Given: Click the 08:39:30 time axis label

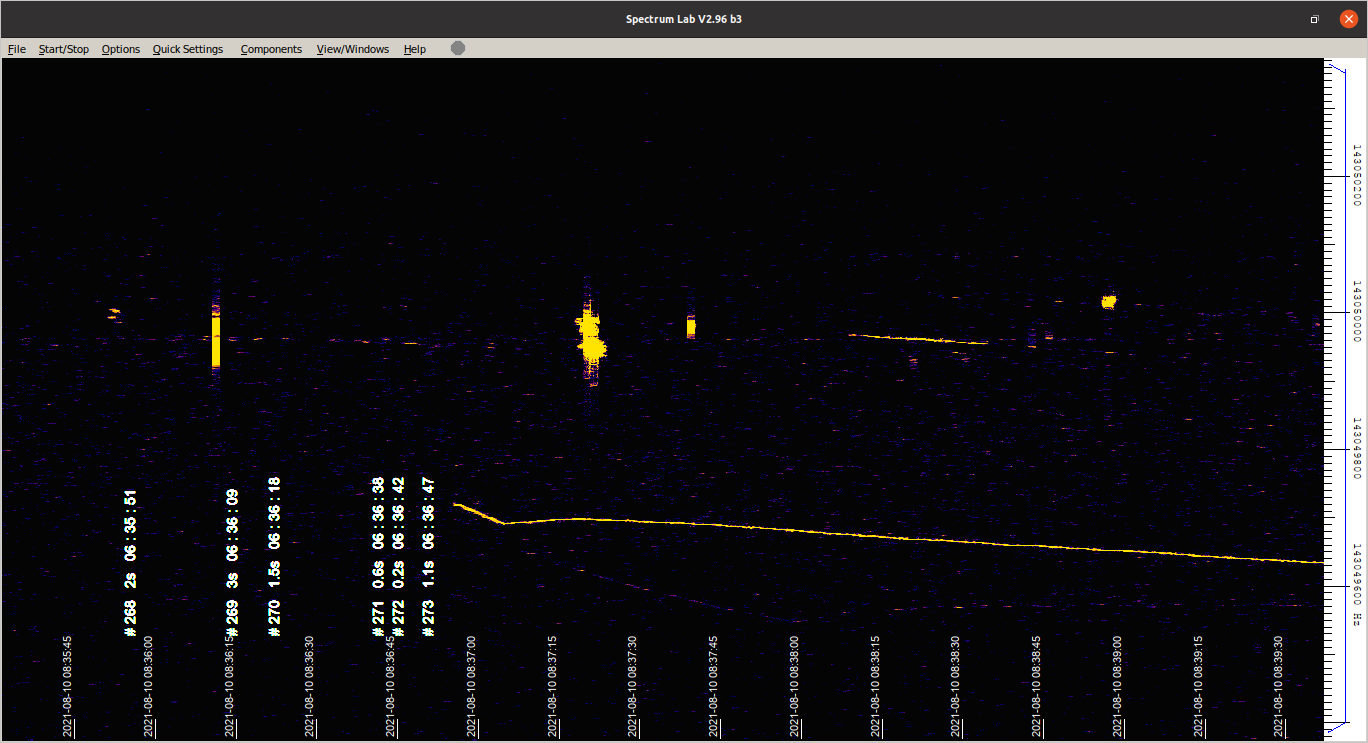Looking at the screenshot, I should coord(1279,686).
